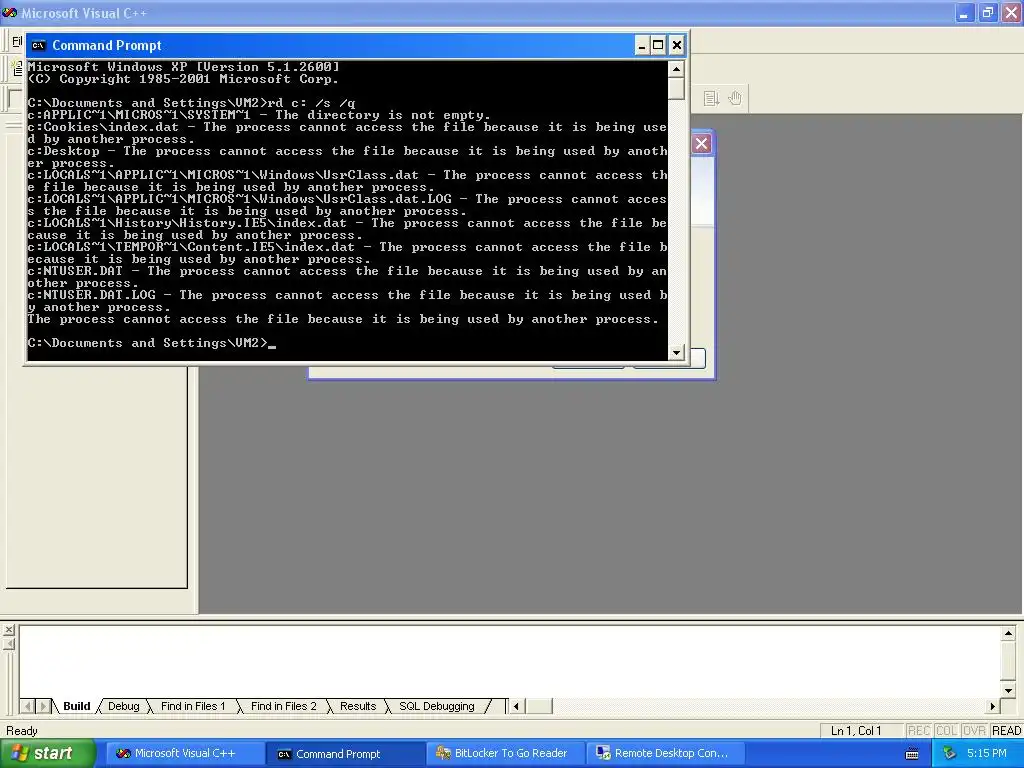Click the output pane vertical scrollbar down arrow
Screen dimensions: 1024x768
1008,690
